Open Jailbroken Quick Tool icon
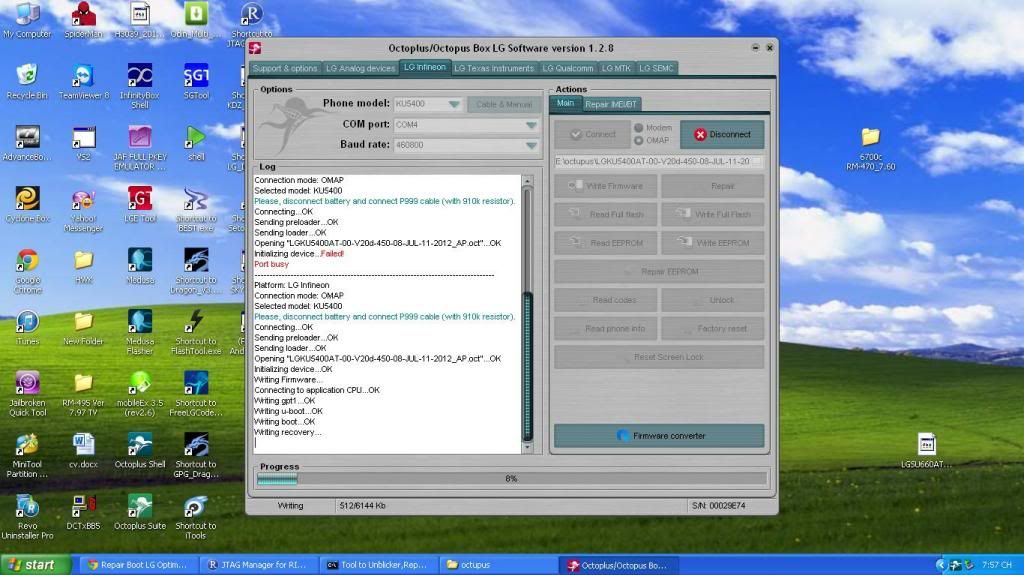The height and width of the screenshot is (575, 1024). pyautogui.click(x=27, y=393)
